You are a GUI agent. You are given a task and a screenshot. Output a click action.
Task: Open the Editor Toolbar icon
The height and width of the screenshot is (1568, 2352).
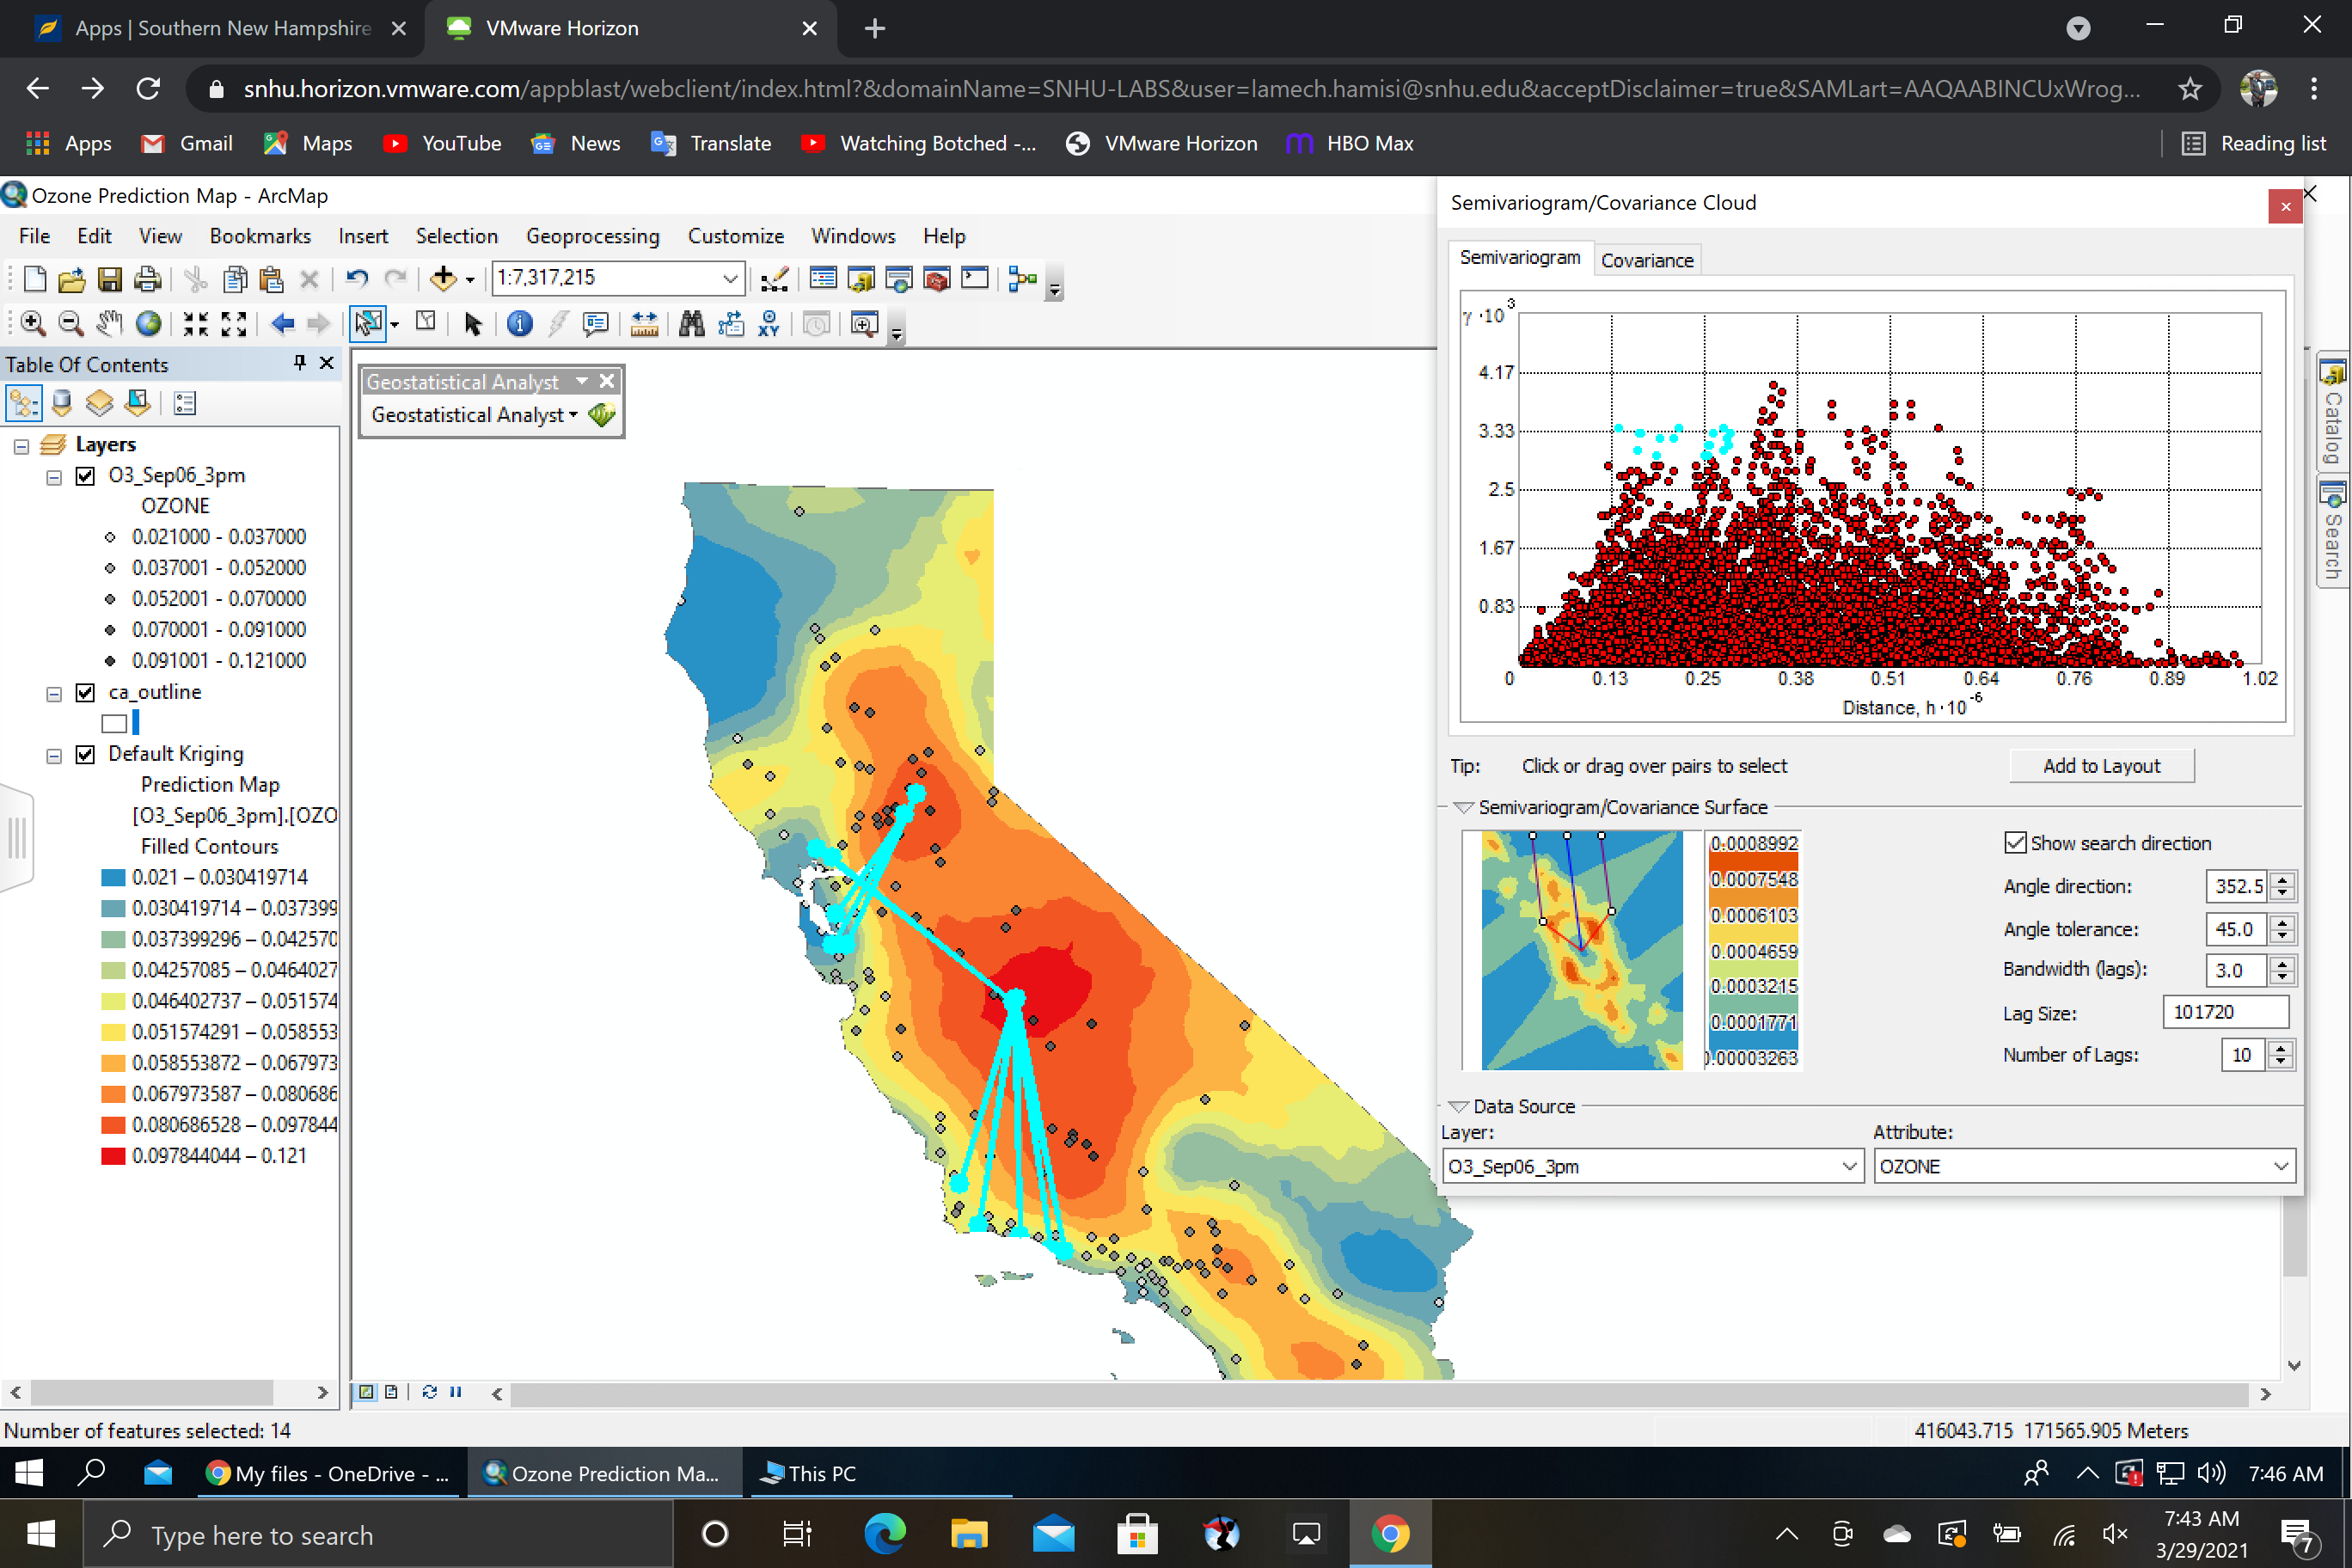pos(775,279)
